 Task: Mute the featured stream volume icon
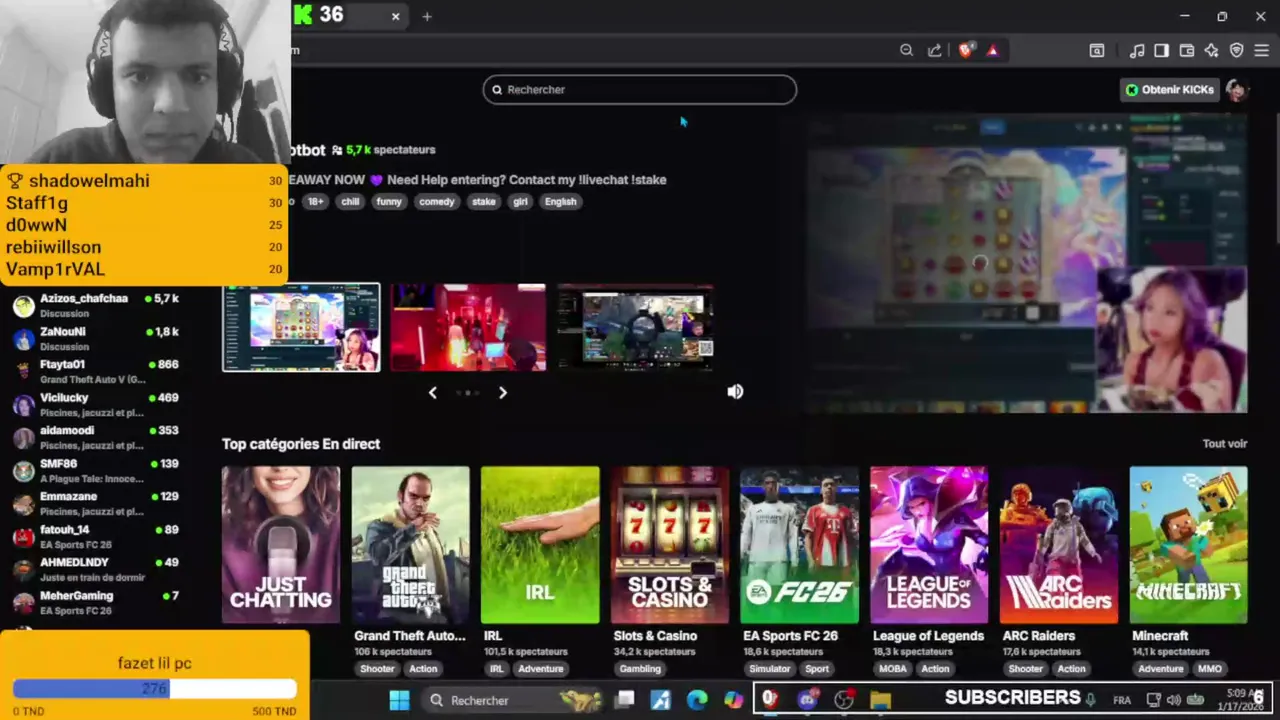coord(735,392)
